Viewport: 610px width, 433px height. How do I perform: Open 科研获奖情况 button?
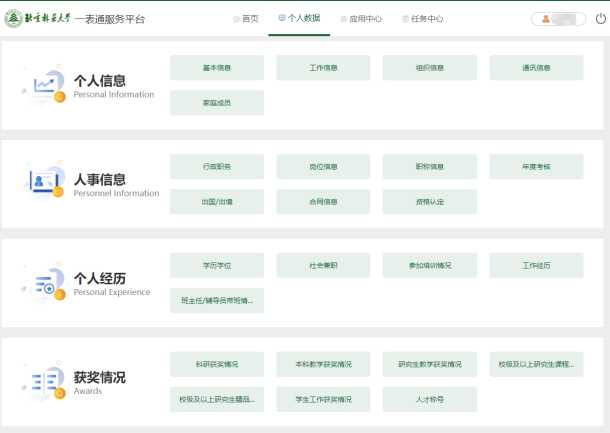click(x=217, y=364)
